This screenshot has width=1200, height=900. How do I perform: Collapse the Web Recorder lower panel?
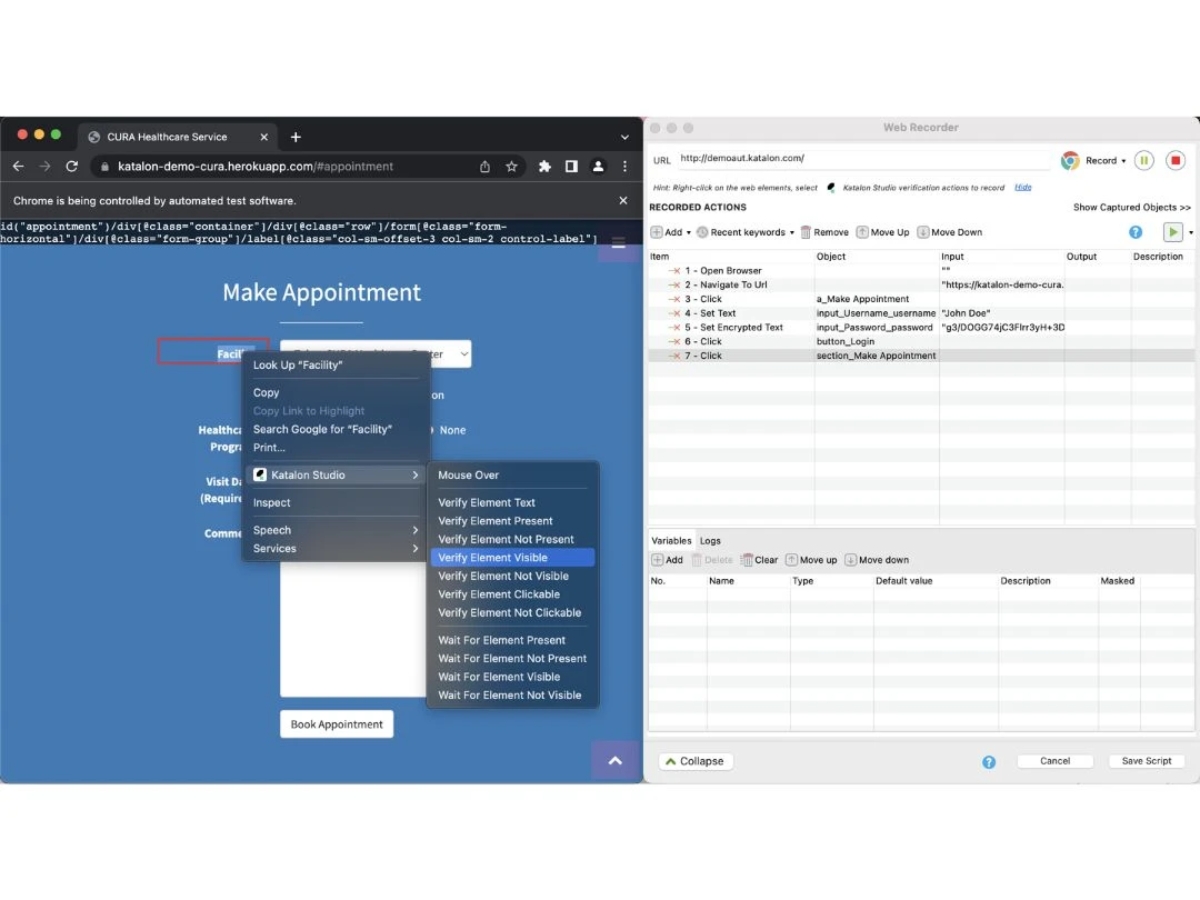click(x=695, y=761)
